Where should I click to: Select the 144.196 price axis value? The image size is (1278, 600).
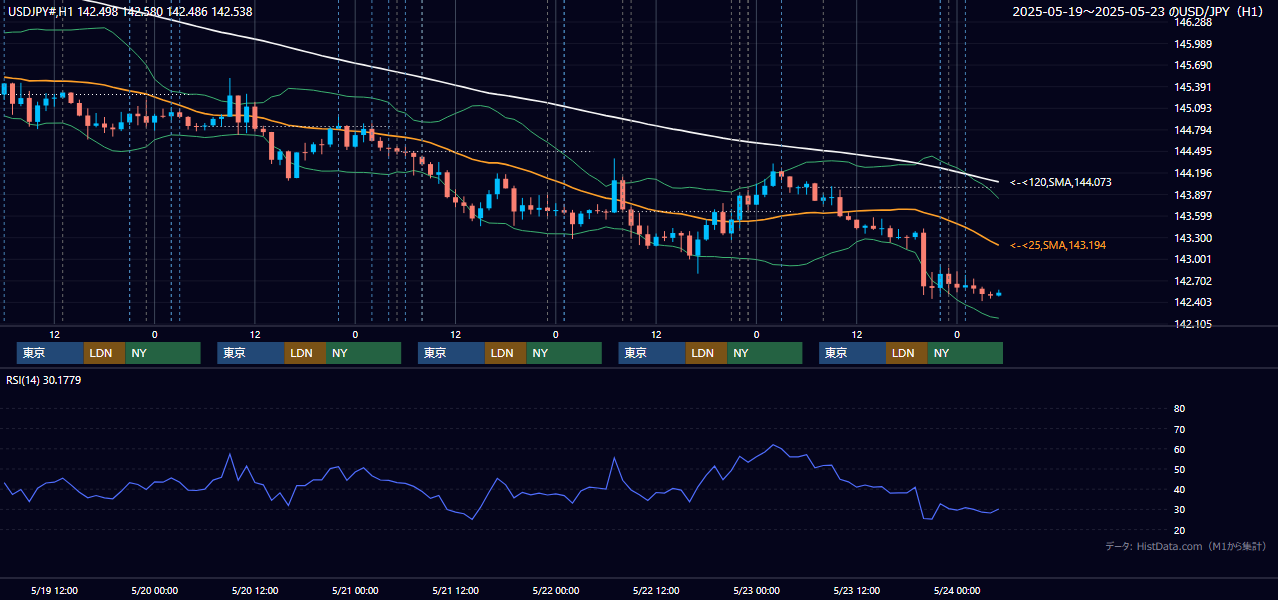click(x=1193, y=173)
